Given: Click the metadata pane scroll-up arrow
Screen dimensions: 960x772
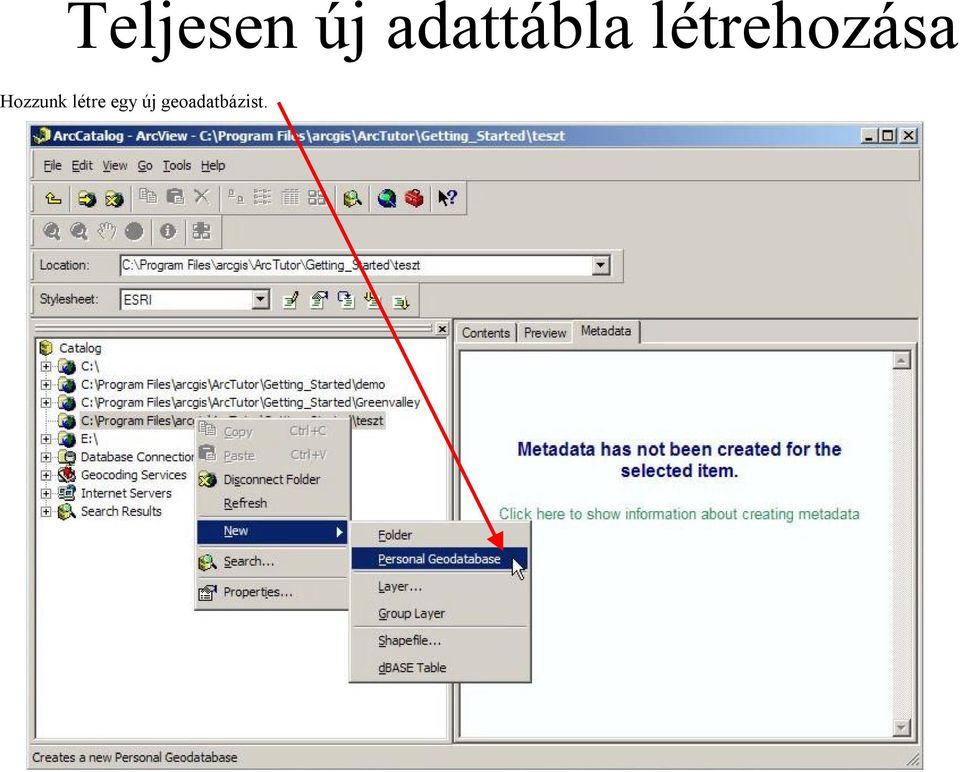Looking at the screenshot, I should click(x=901, y=361).
